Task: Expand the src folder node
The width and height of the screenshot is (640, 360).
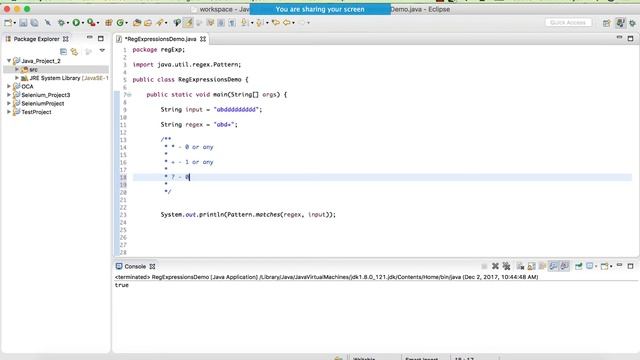Action: pyautogui.click(x=17, y=69)
